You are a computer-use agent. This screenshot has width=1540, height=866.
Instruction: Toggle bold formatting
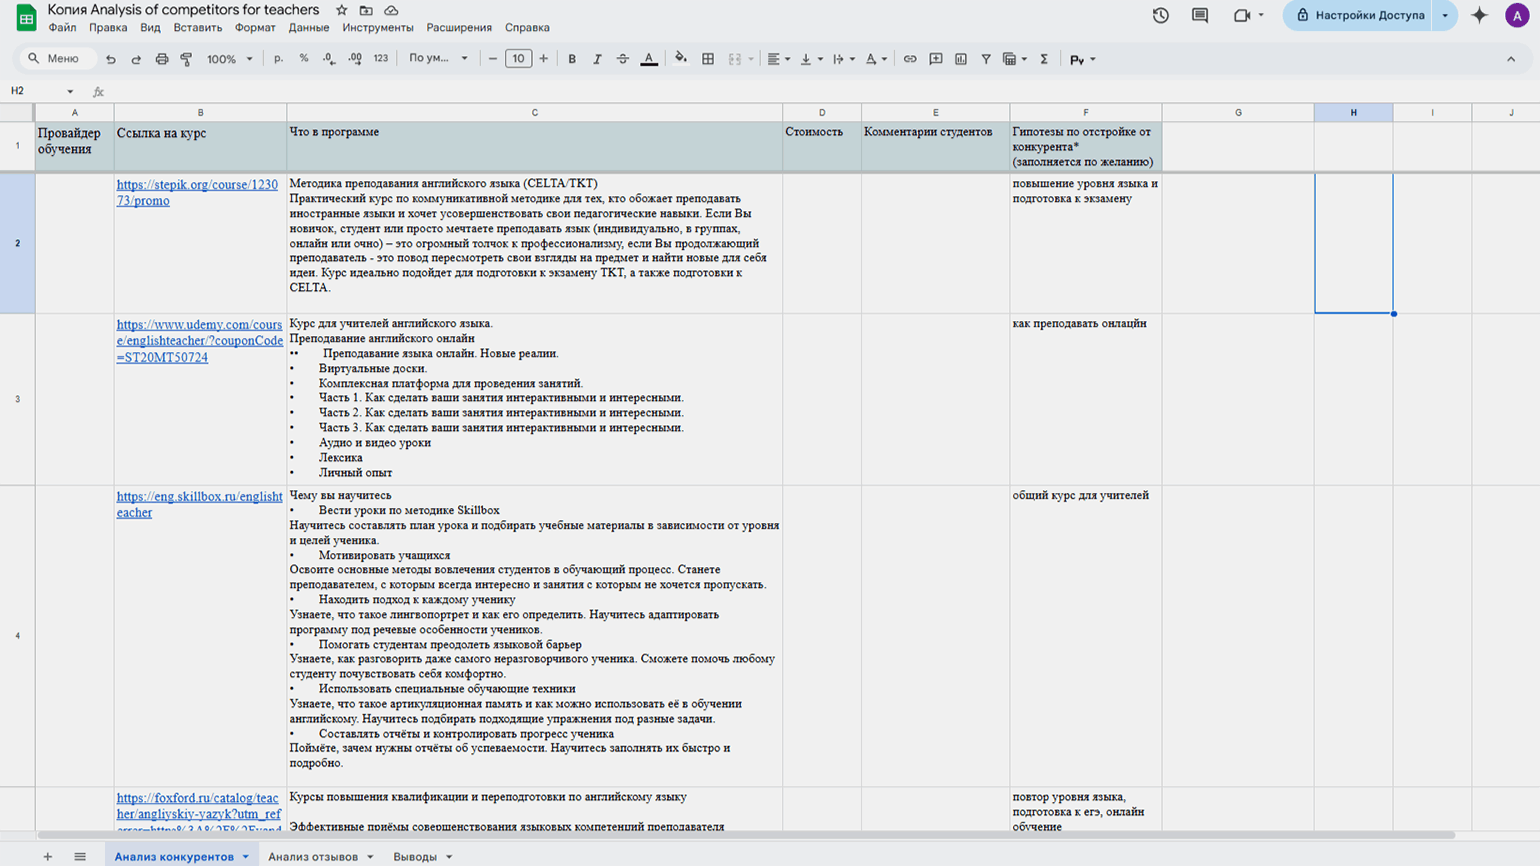tap(572, 59)
